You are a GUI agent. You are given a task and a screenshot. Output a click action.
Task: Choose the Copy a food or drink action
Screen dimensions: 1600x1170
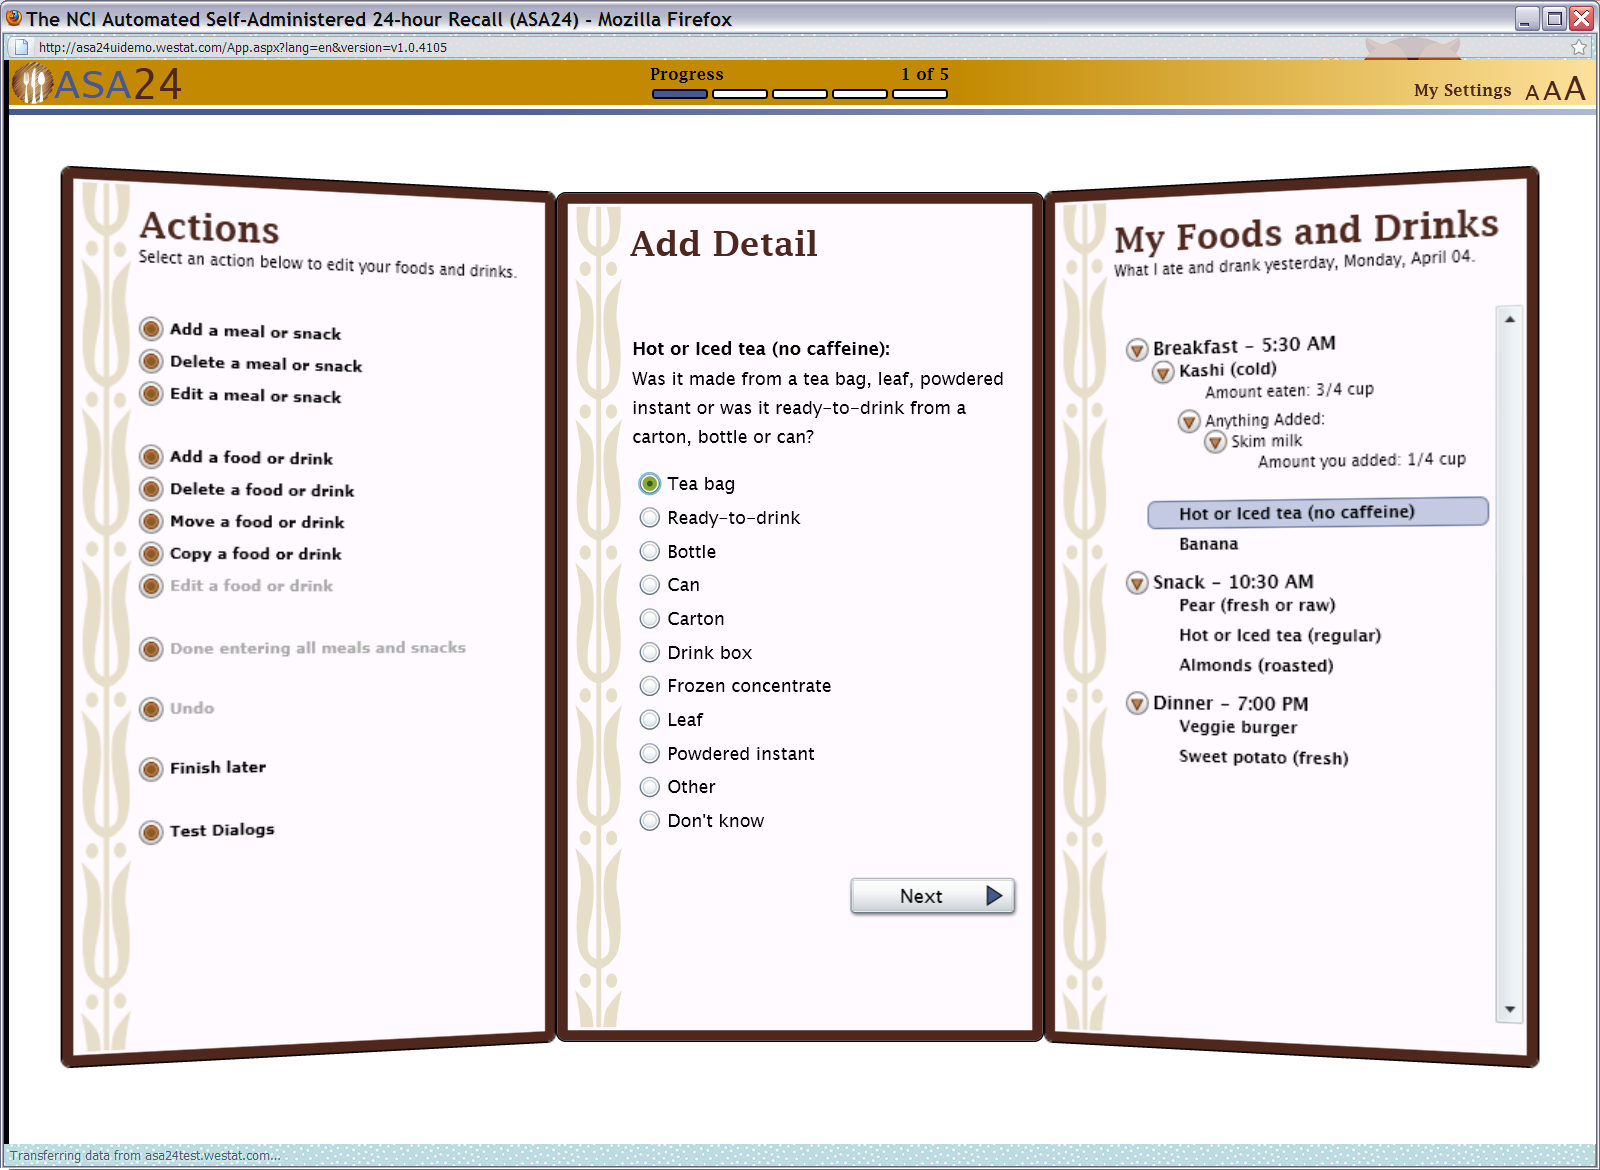pos(255,553)
